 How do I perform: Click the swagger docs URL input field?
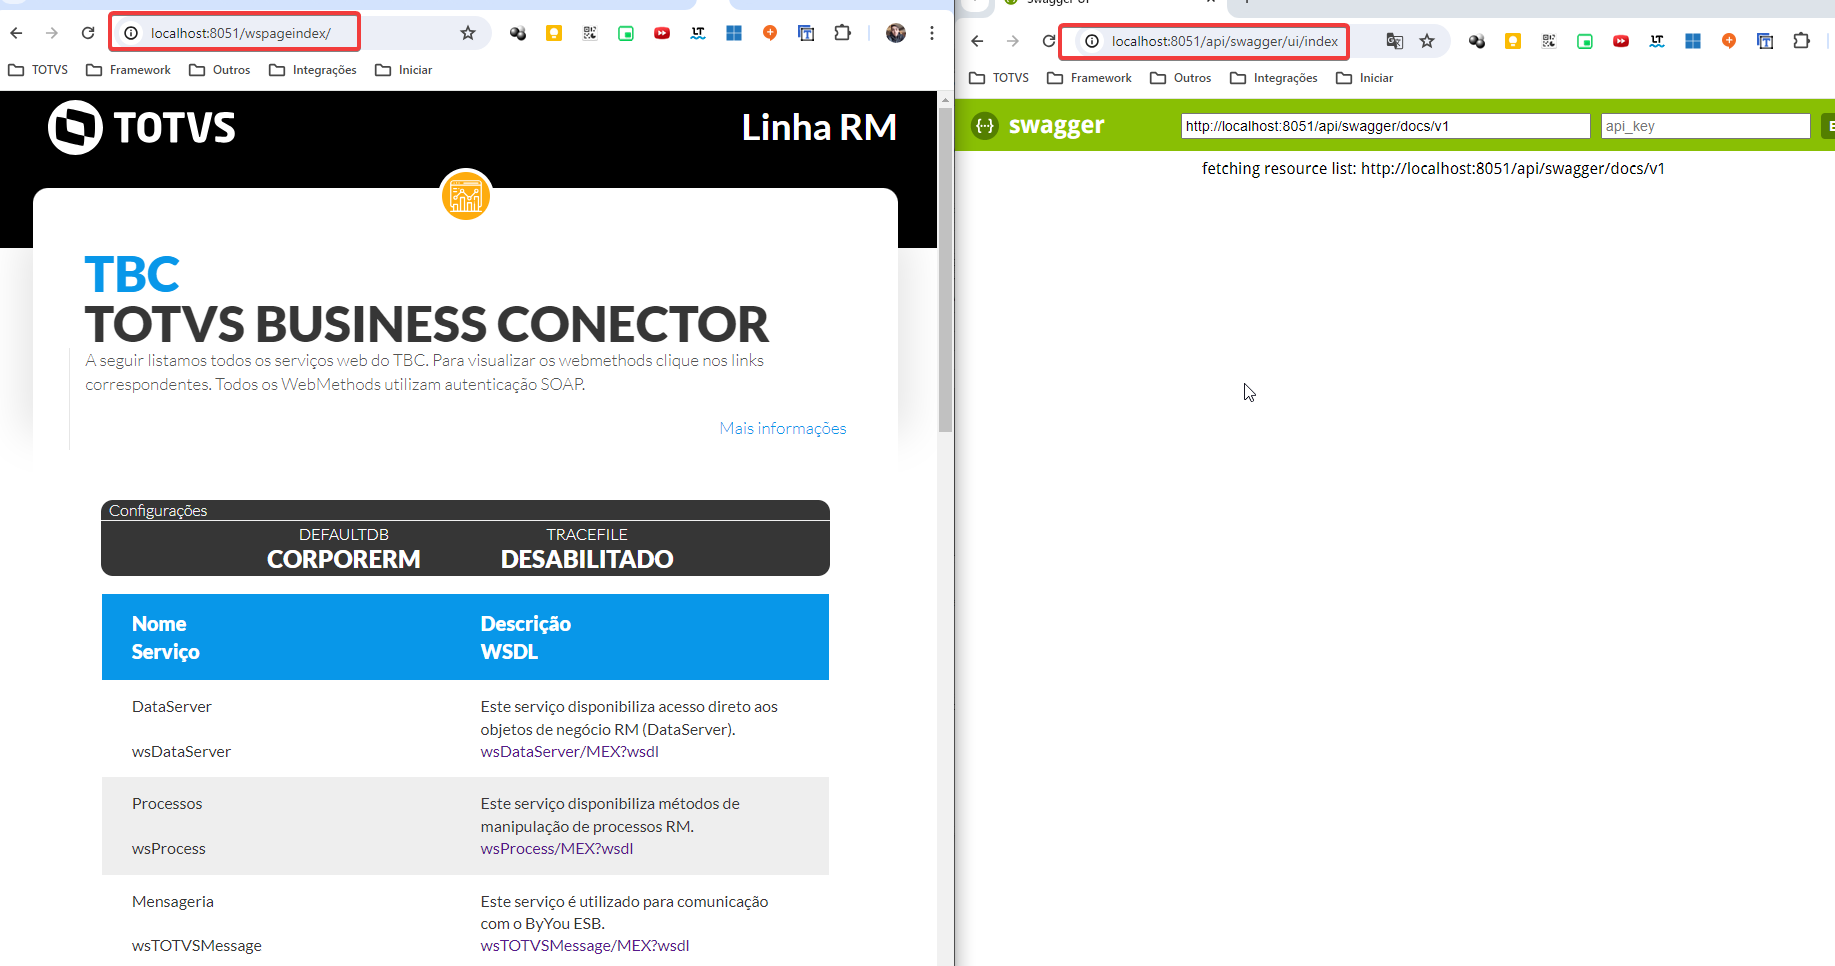[x=1385, y=126]
